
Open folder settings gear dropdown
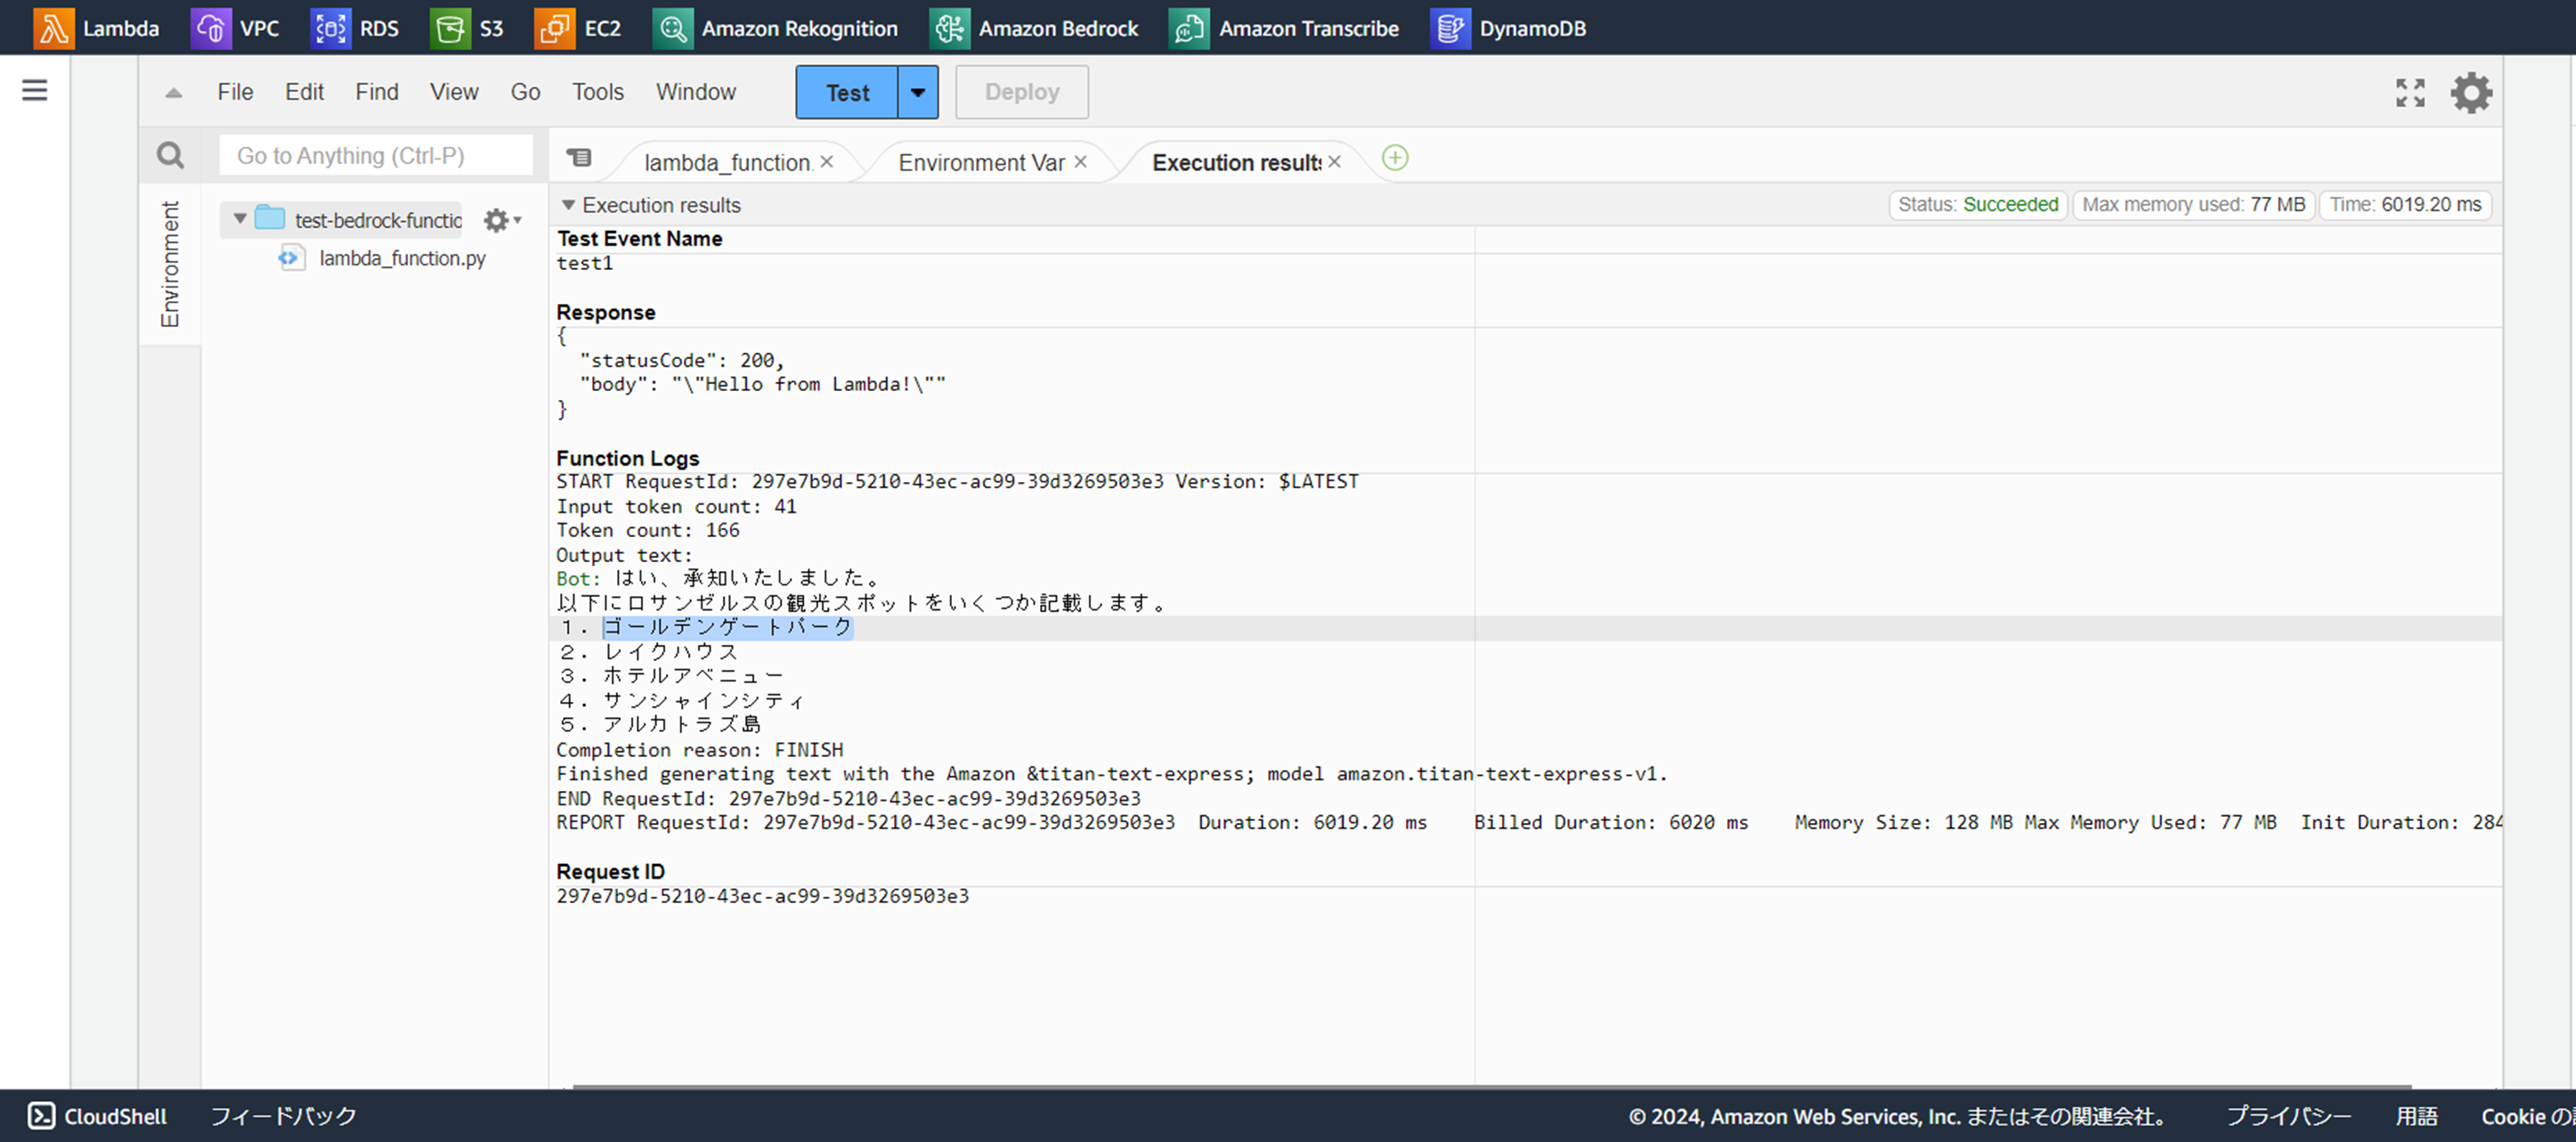(501, 220)
